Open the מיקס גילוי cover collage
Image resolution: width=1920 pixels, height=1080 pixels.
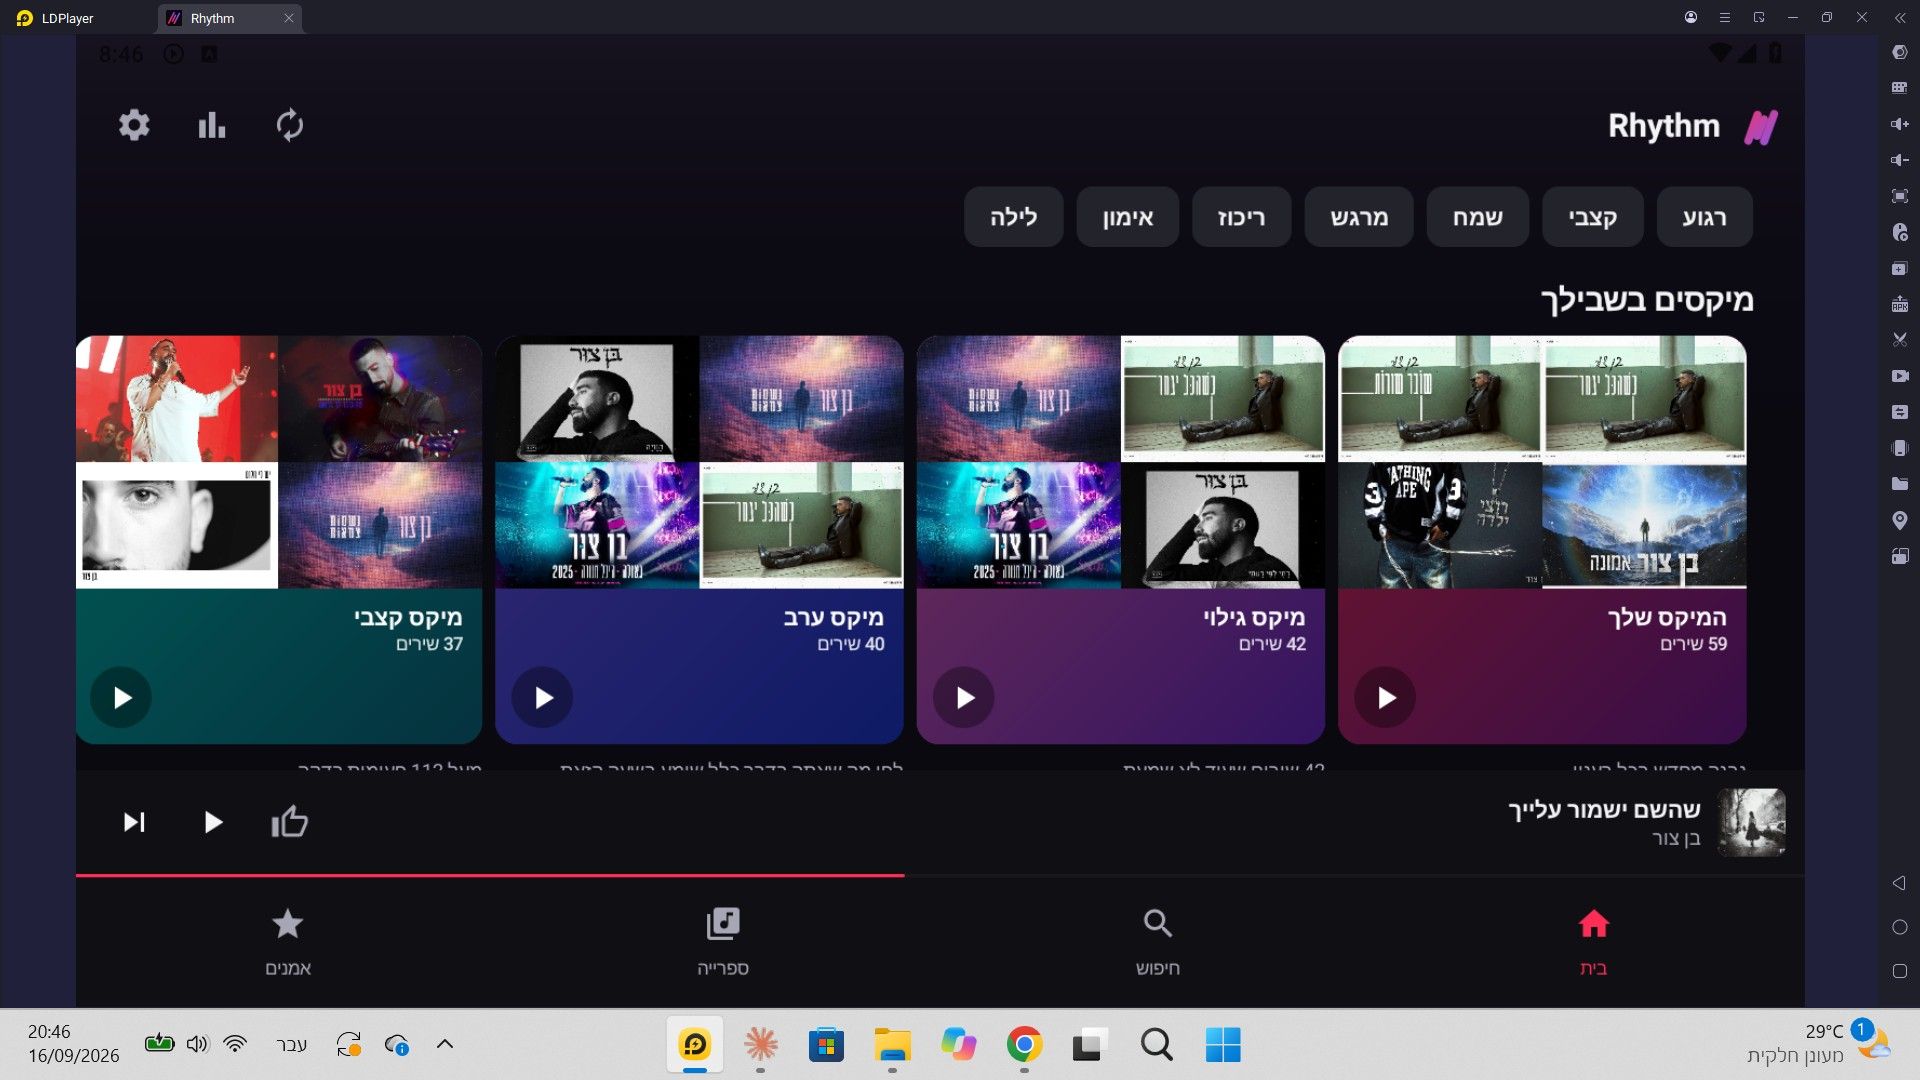(1121, 462)
